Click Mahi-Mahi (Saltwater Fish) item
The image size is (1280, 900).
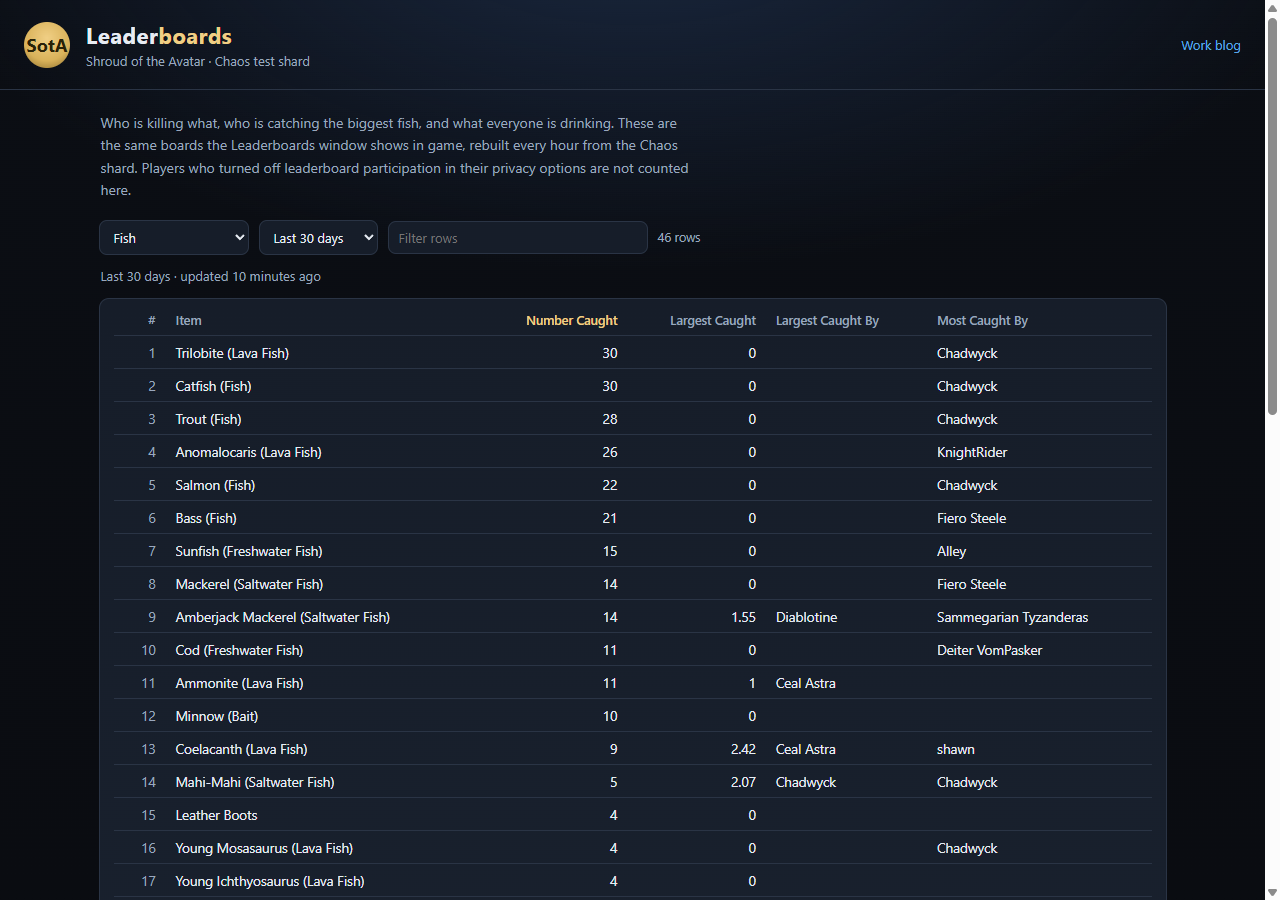[255, 782]
